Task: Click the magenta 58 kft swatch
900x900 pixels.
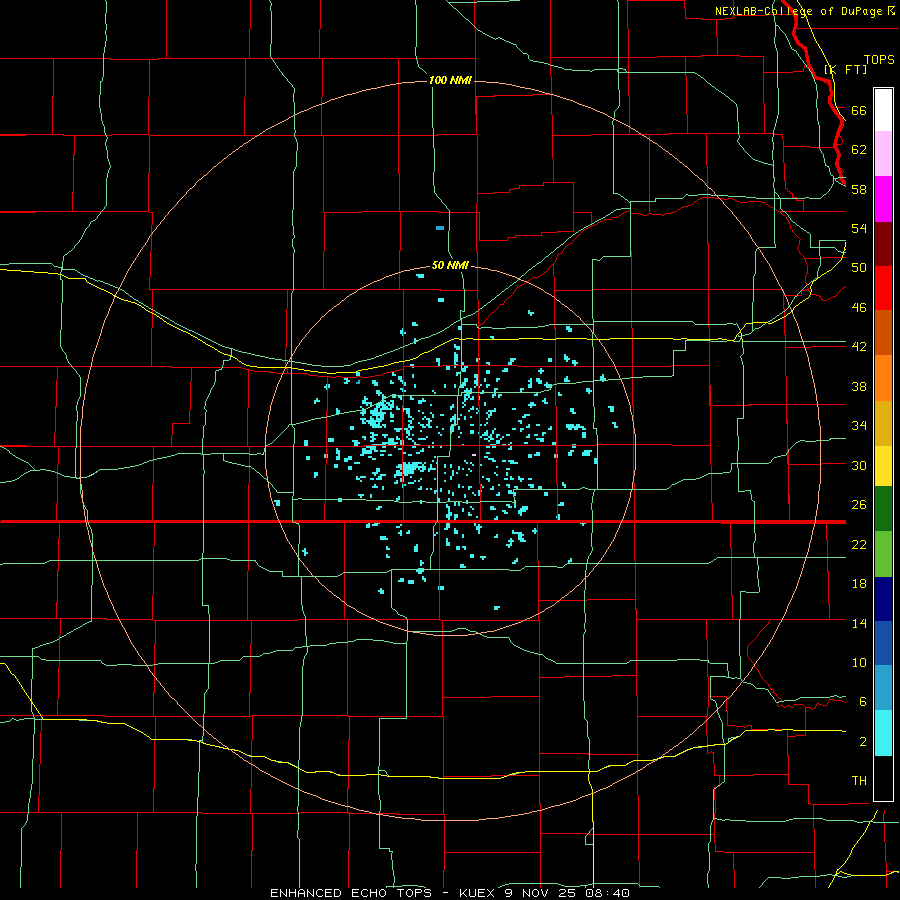Action: pos(883,199)
